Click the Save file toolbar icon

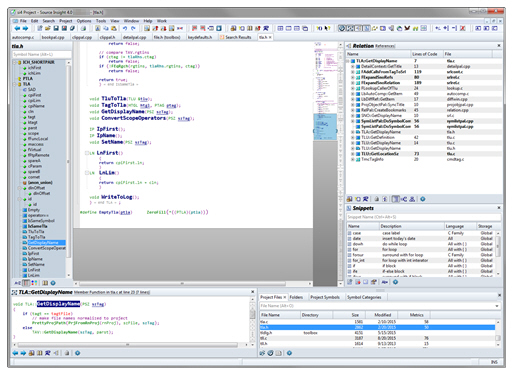(x=56, y=29)
